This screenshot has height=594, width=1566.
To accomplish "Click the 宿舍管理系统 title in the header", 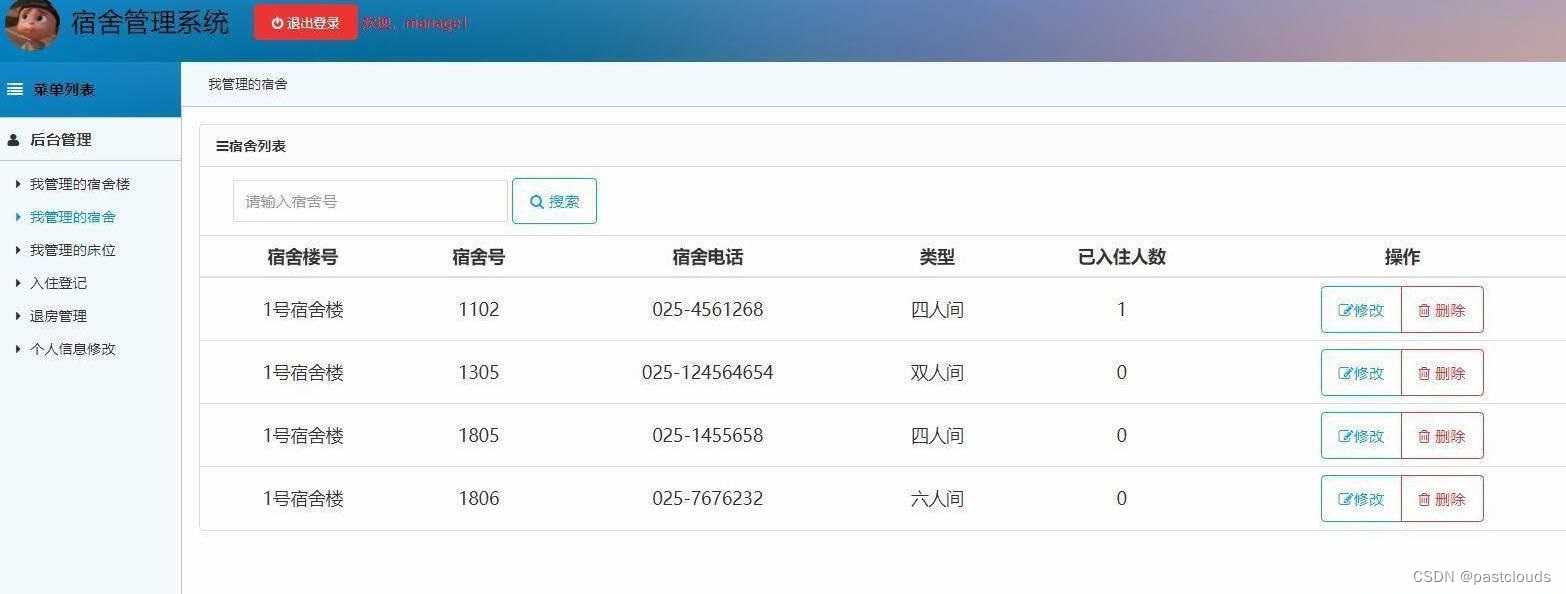I will [150, 22].
